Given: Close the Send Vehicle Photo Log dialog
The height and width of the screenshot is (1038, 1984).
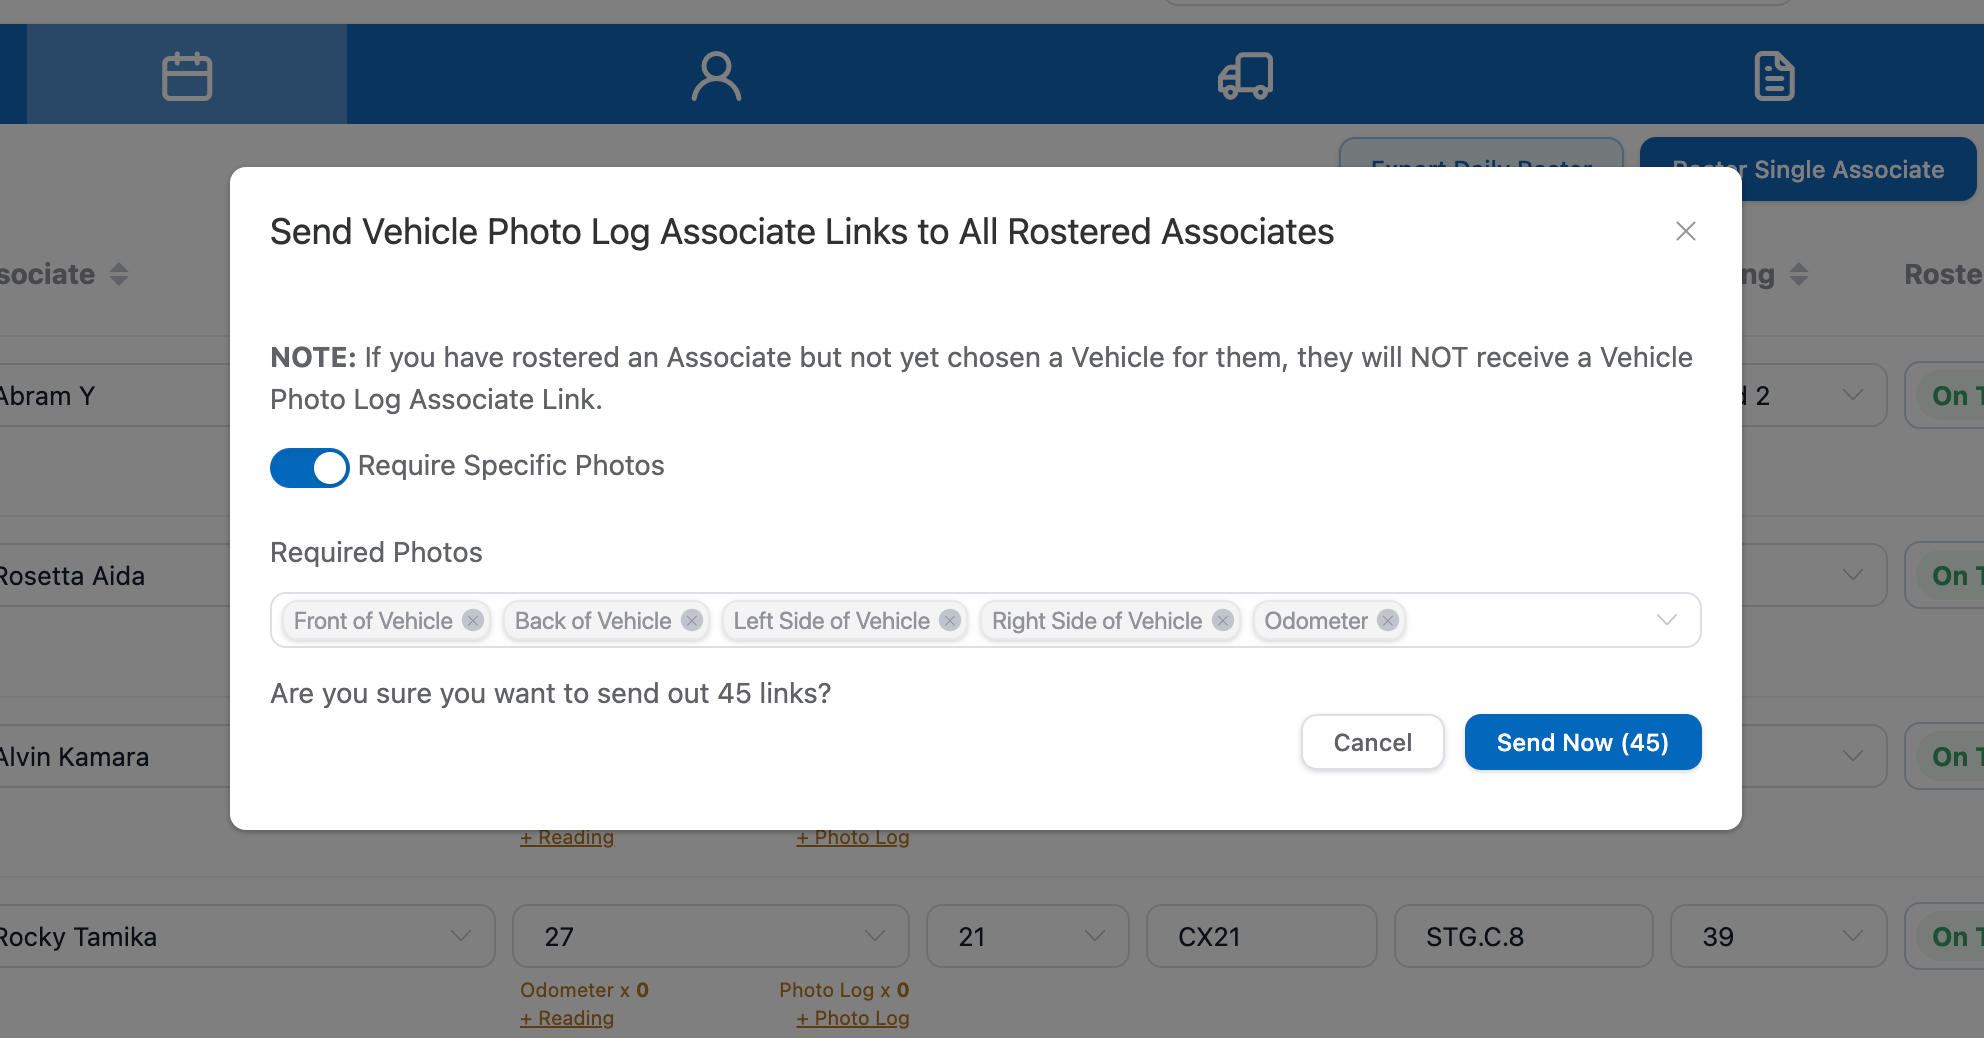Looking at the screenshot, I should (x=1685, y=231).
